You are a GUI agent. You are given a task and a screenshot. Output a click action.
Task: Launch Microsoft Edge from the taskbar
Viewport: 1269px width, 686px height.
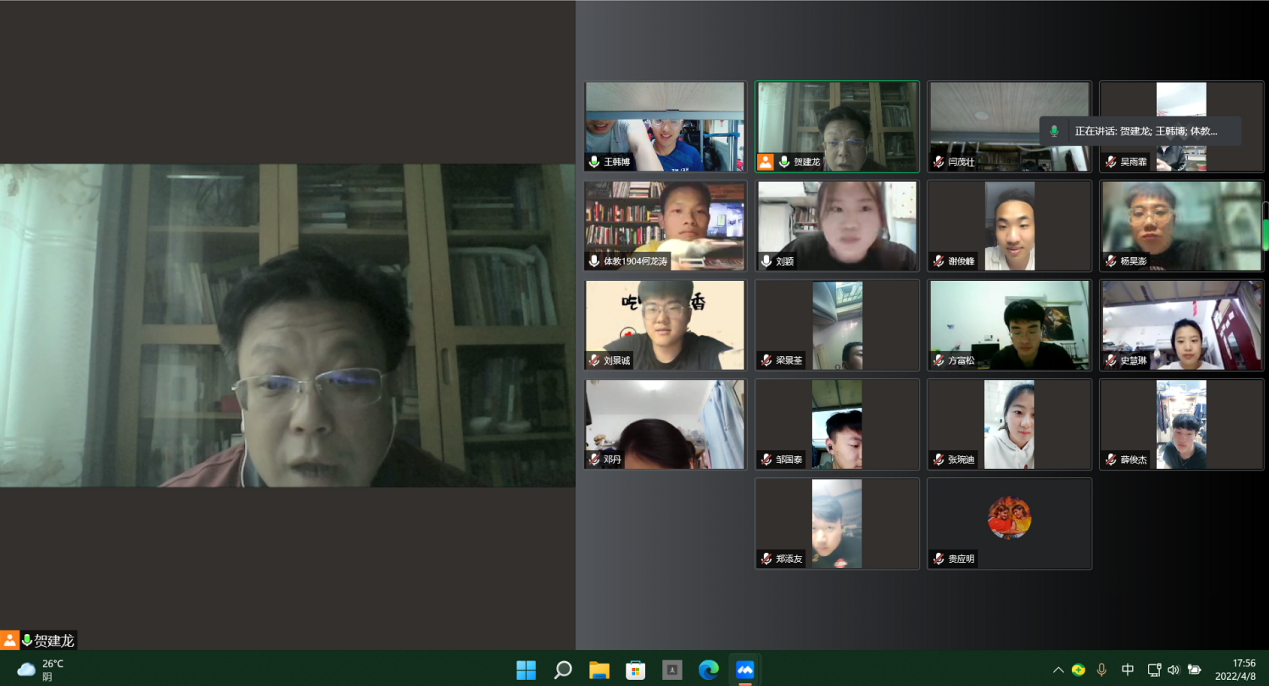tap(708, 670)
